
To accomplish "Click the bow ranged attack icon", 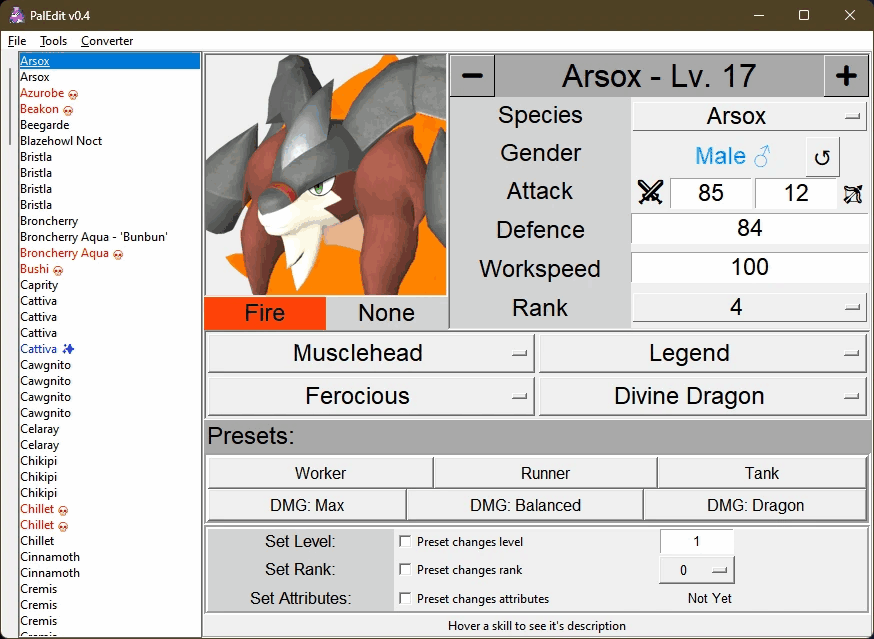I will click(853, 193).
